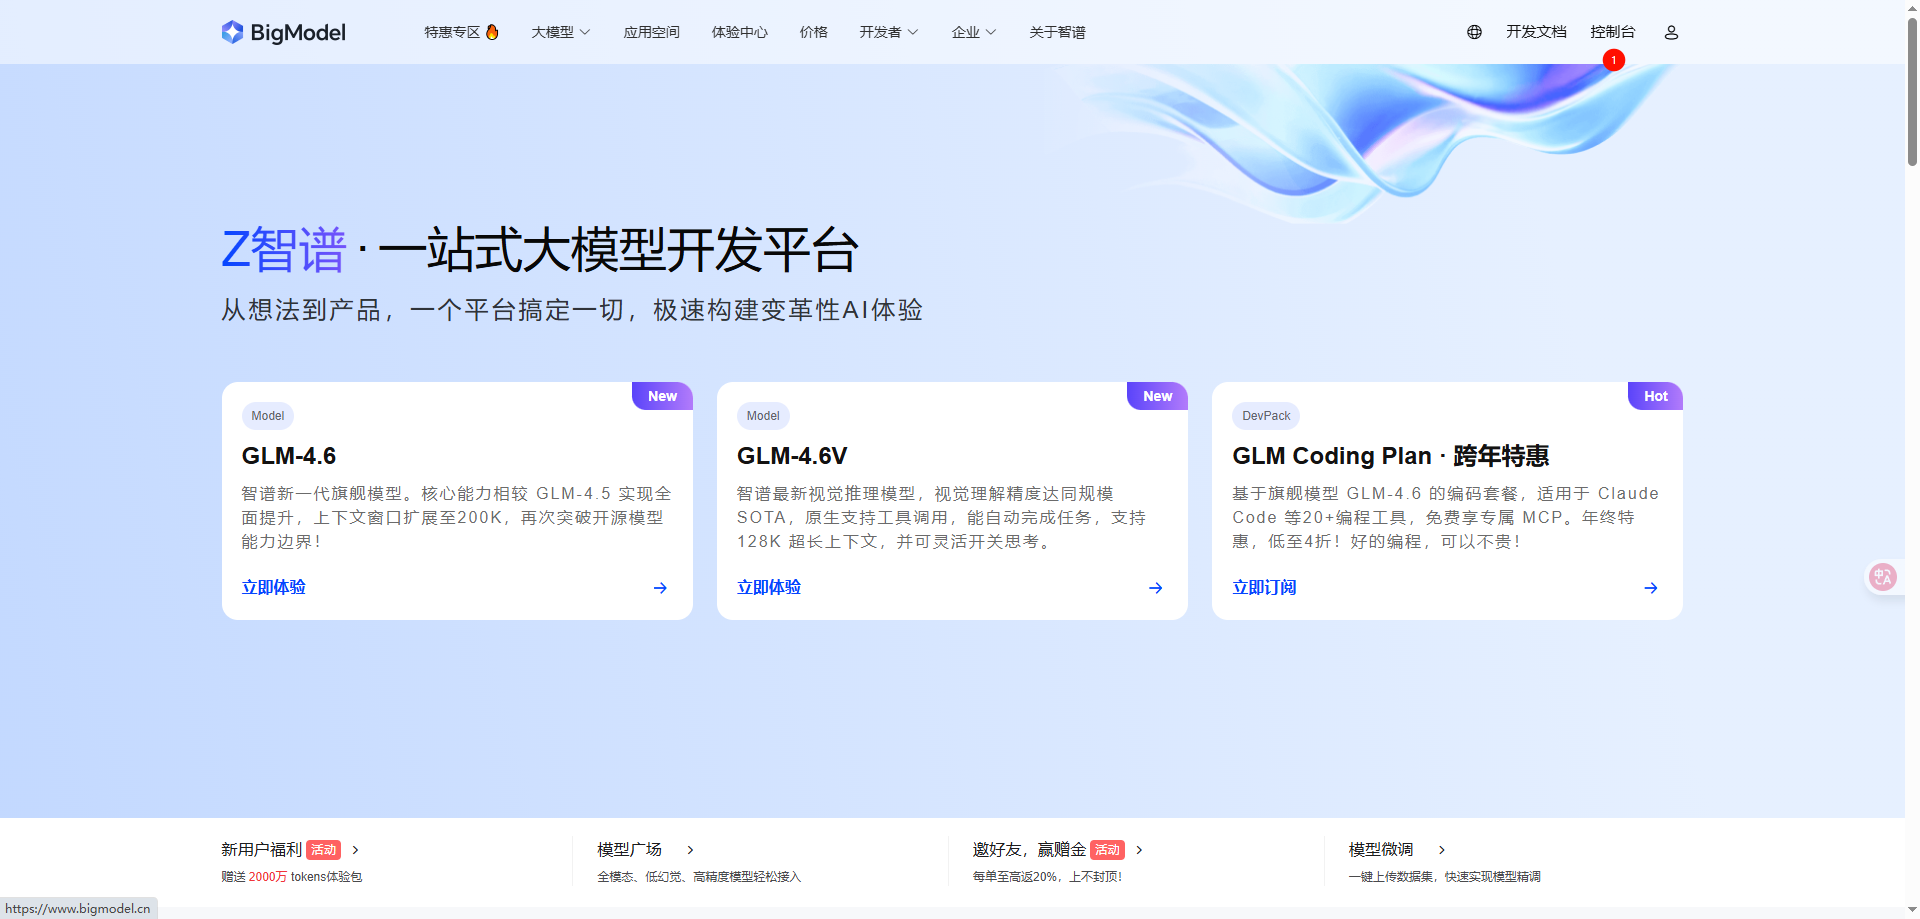The width and height of the screenshot is (1920, 919).
Task: Open the user account profile icon
Action: click(1671, 32)
